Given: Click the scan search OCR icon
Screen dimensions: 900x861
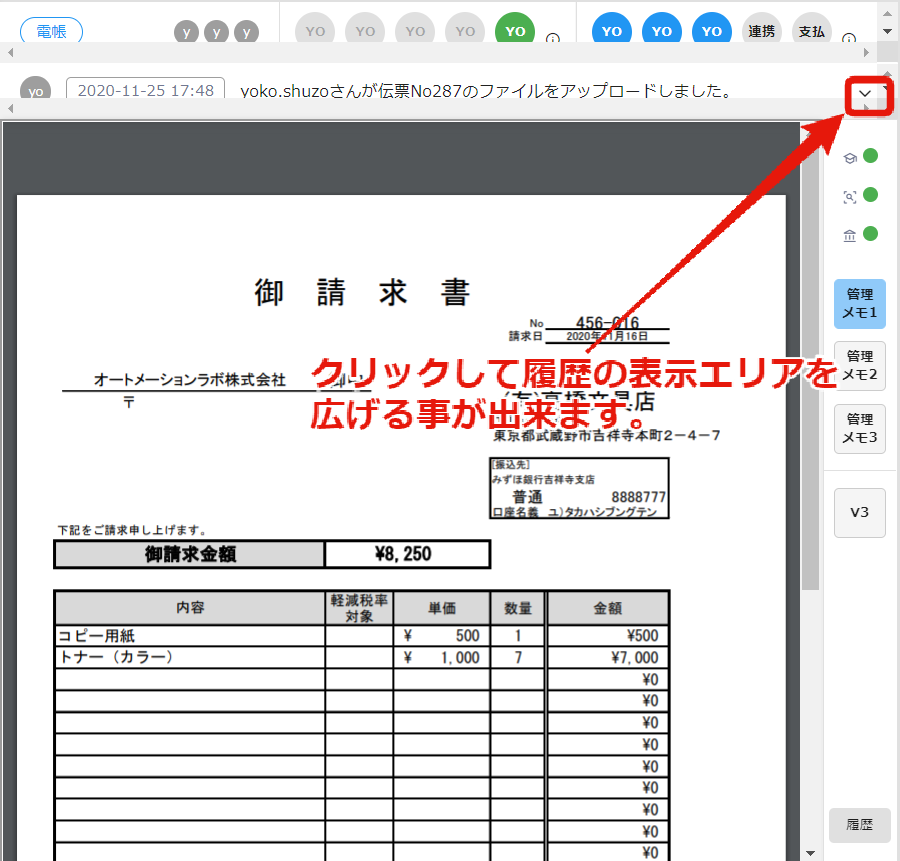Looking at the screenshot, I should (850, 197).
